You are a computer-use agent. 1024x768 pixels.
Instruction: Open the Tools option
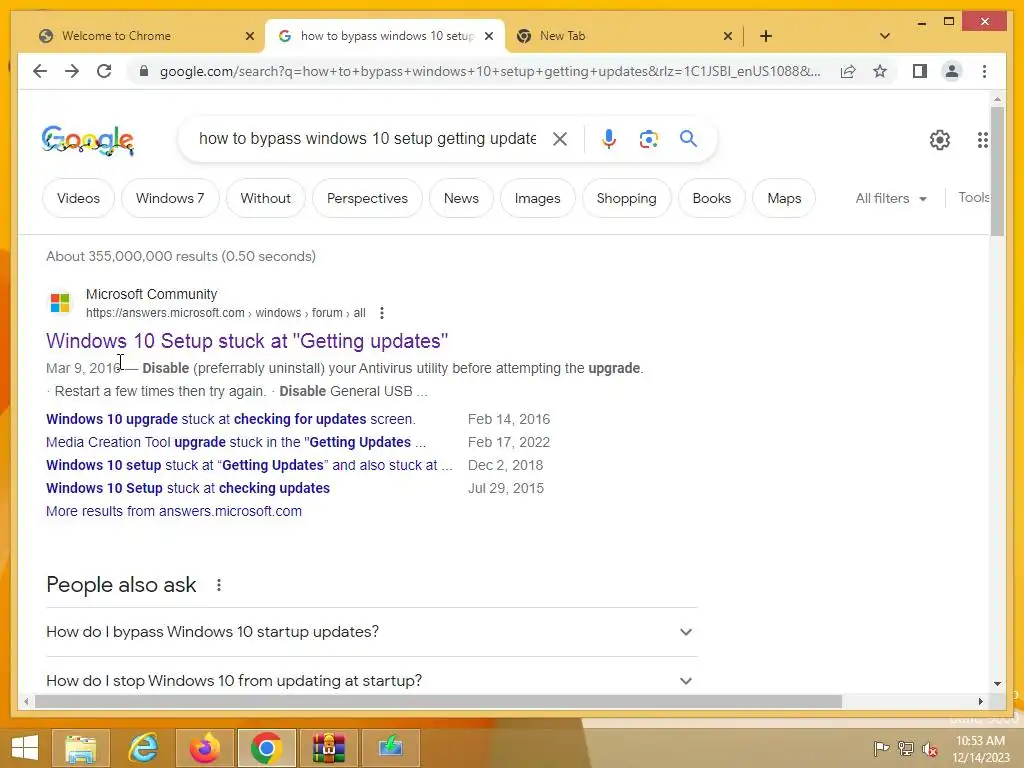coord(973,198)
